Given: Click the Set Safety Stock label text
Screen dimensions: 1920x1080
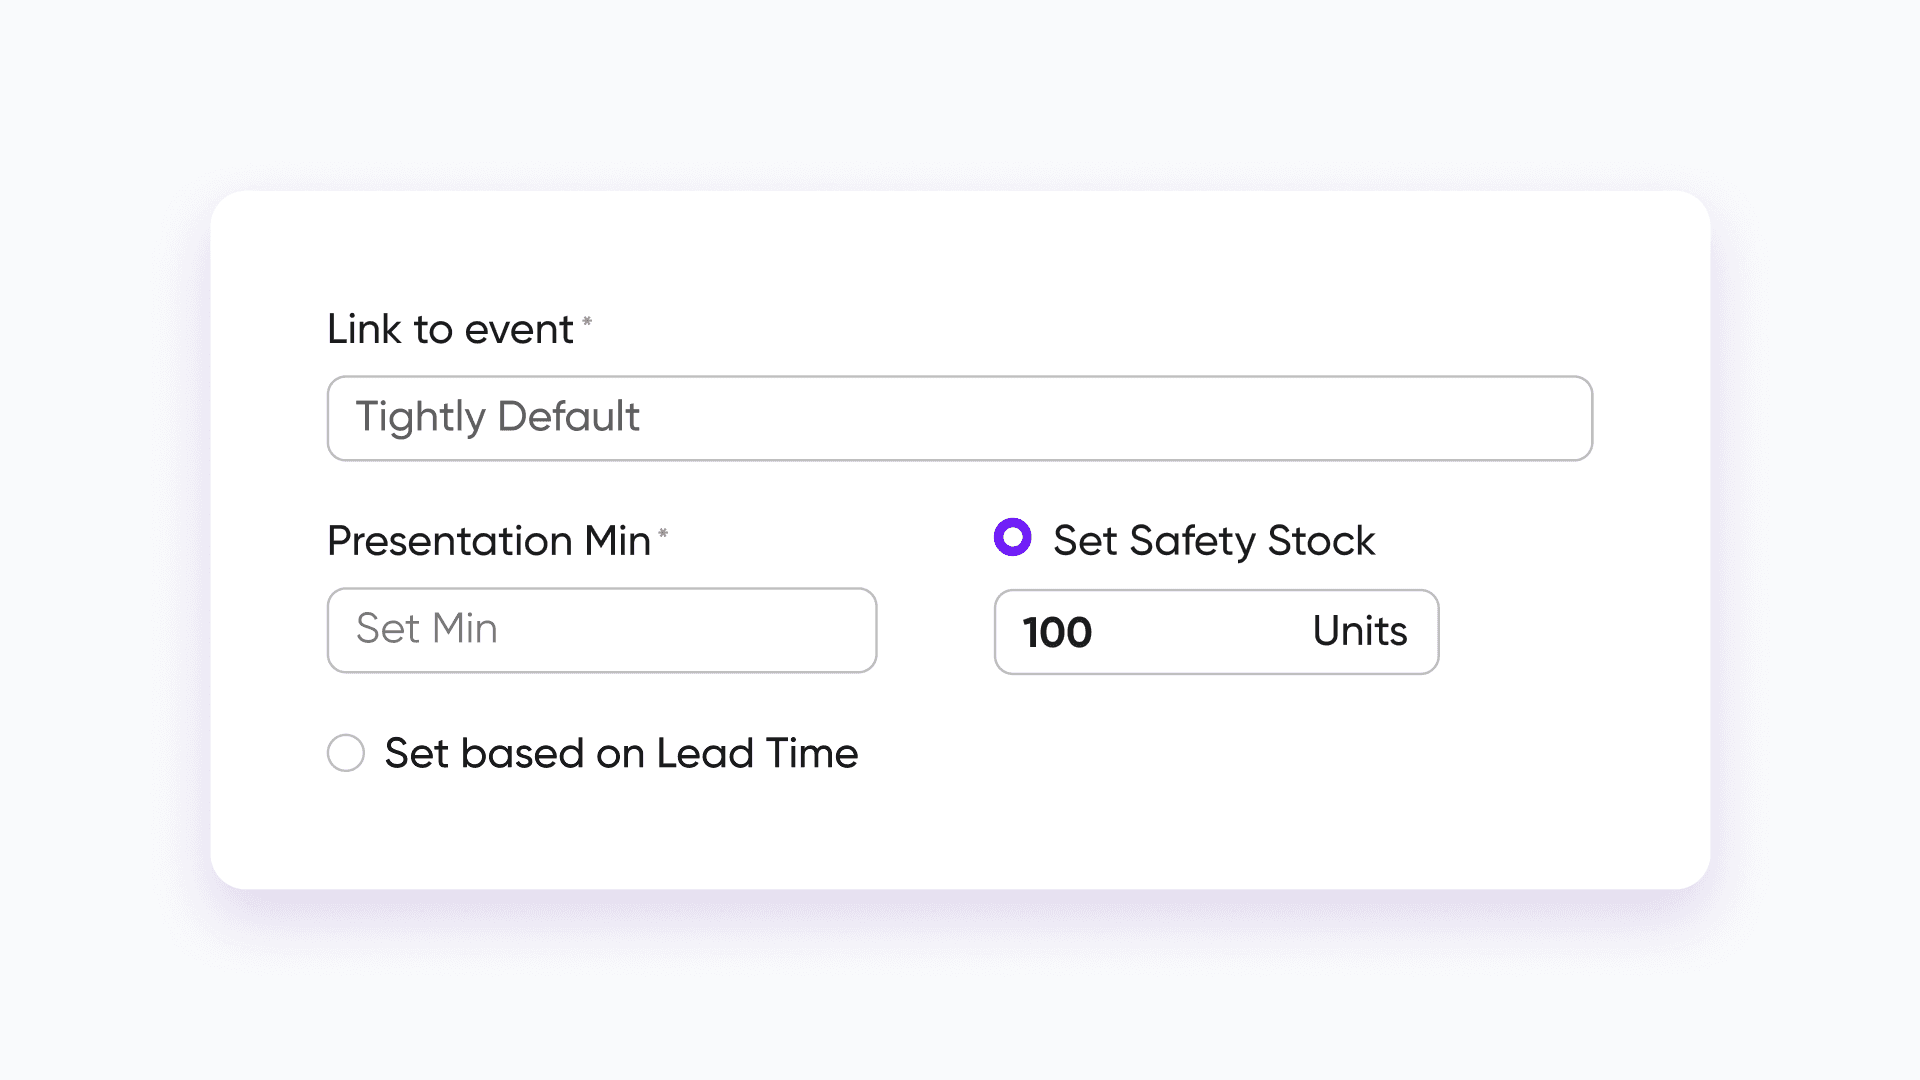Looking at the screenshot, I should point(1213,541).
